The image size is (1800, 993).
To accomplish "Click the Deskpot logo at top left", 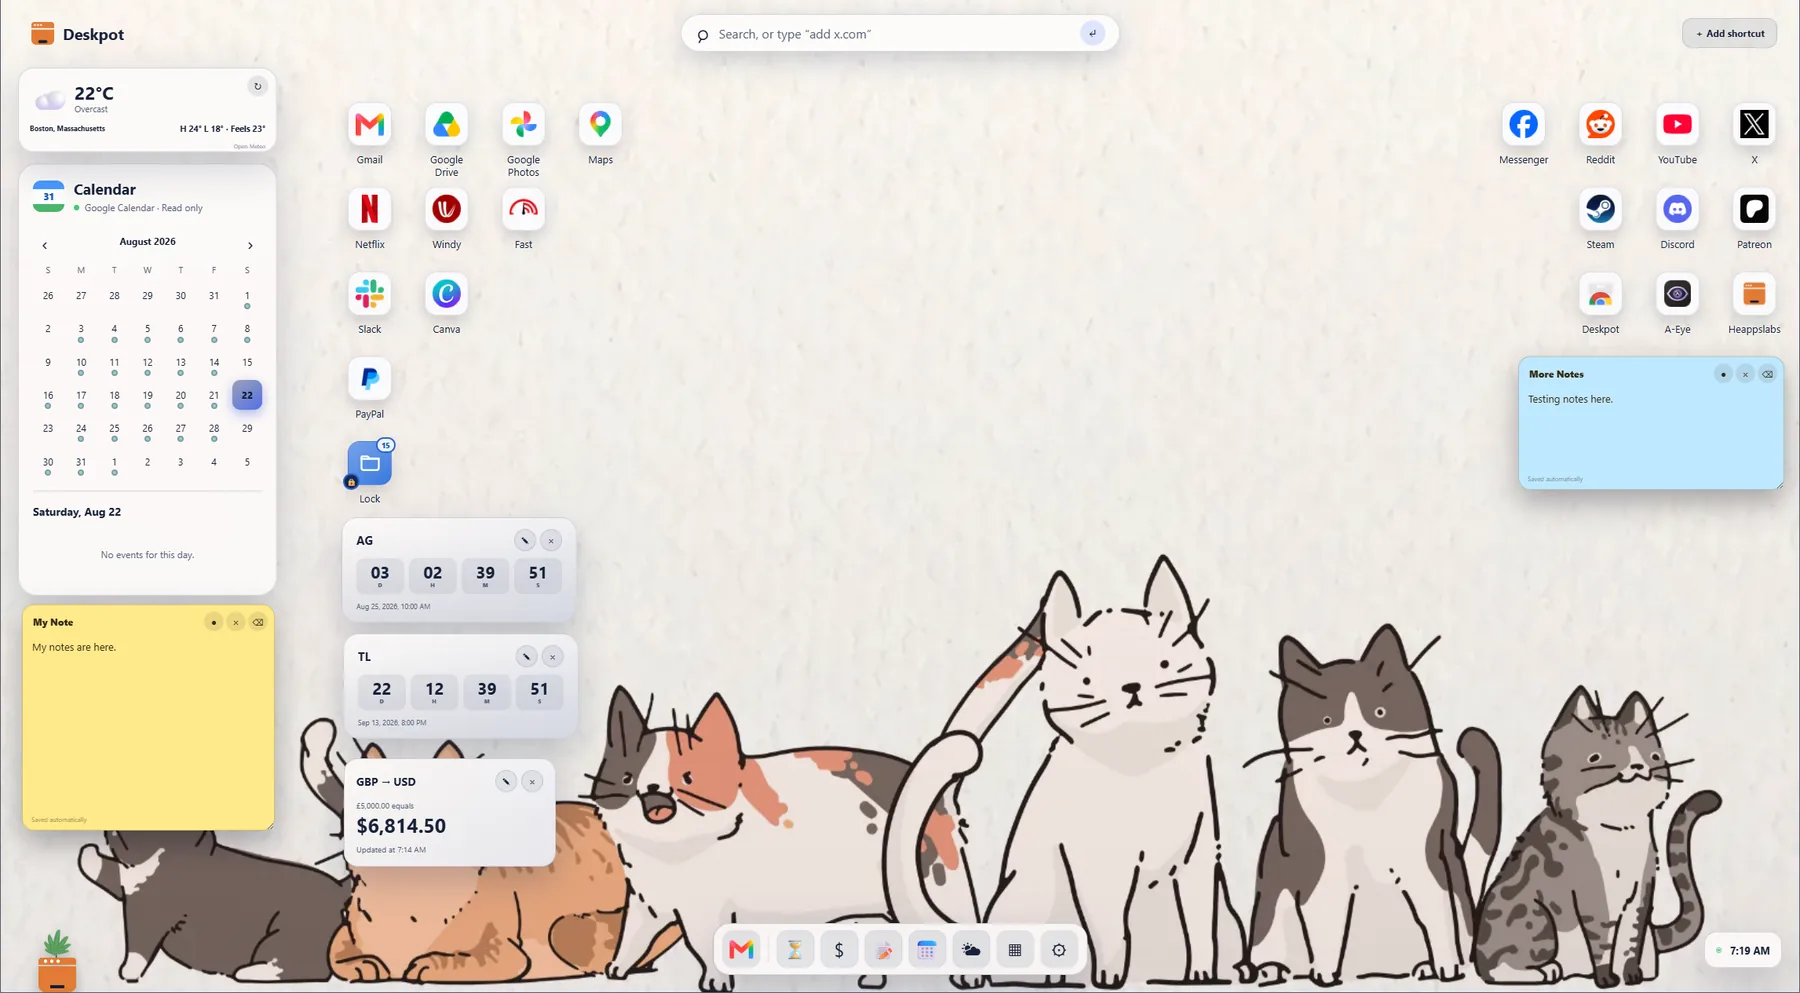I will pyautogui.click(x=77, y=34).
